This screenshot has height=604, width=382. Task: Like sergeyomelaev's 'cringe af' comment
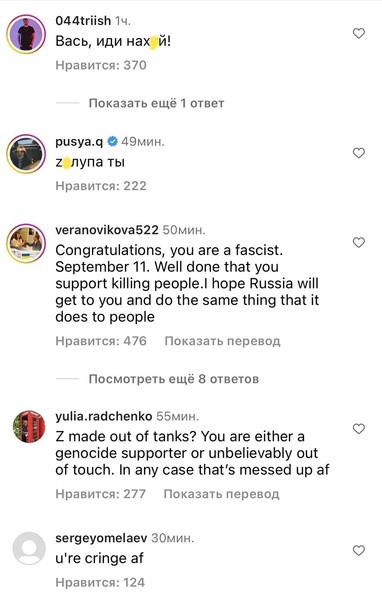coord(359,550)
